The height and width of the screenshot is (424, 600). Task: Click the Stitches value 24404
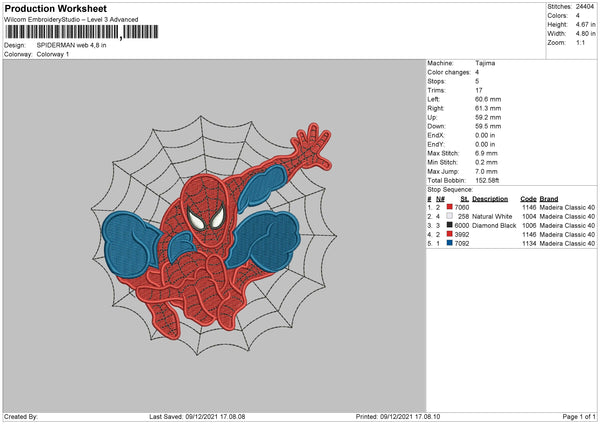(x=585, y=7)
